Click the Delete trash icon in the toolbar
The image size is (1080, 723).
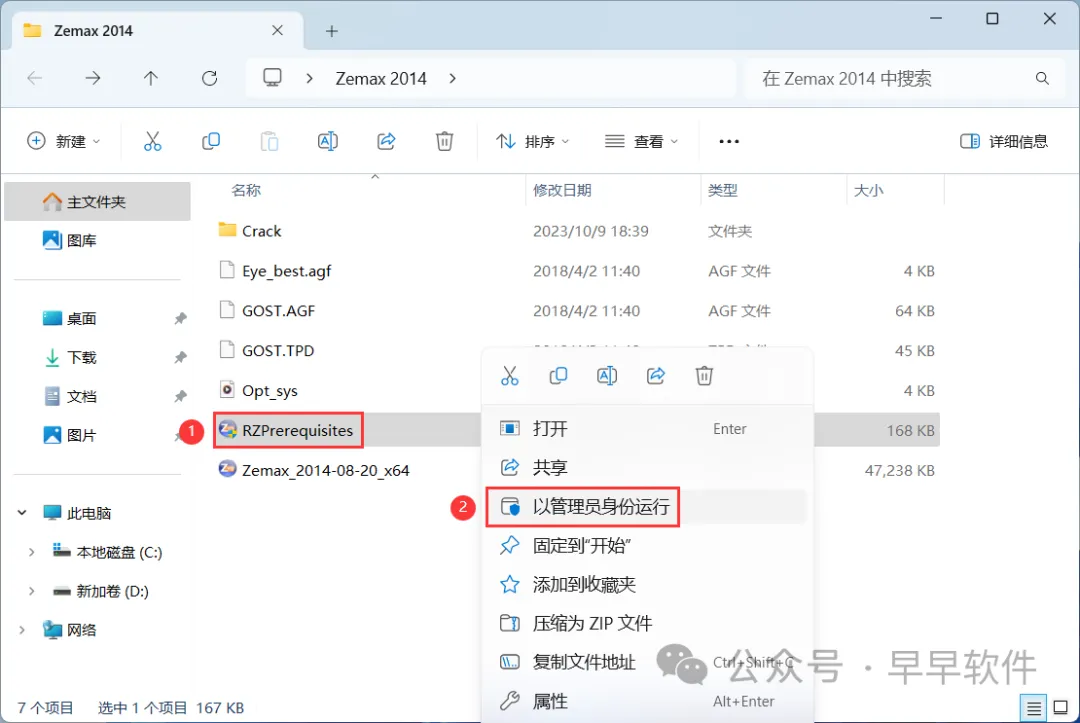point(444,141)
